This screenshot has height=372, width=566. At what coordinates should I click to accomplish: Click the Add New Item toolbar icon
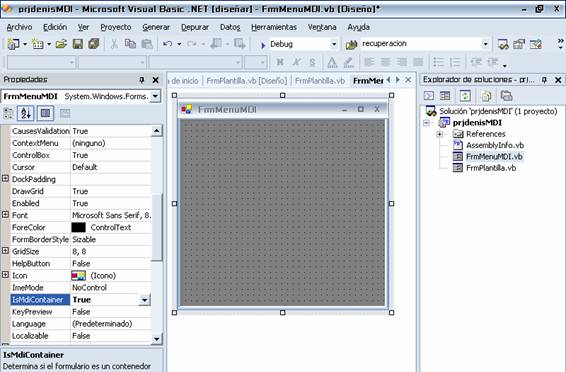[x=38, y=44]
